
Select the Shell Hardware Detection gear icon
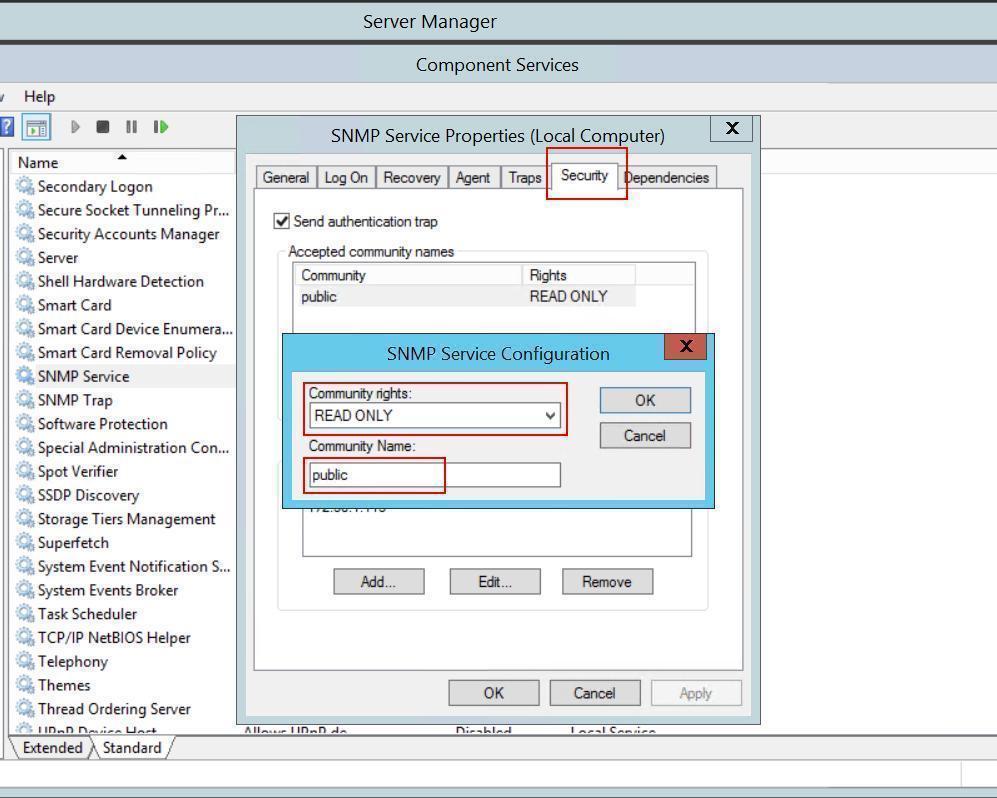[25, 281]
